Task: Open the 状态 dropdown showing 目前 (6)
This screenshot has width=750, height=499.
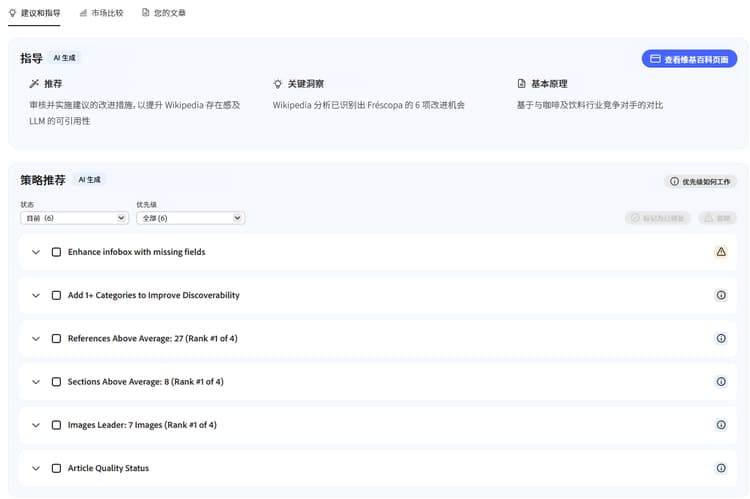Action: pyautogui.click(x=74, y=218)
